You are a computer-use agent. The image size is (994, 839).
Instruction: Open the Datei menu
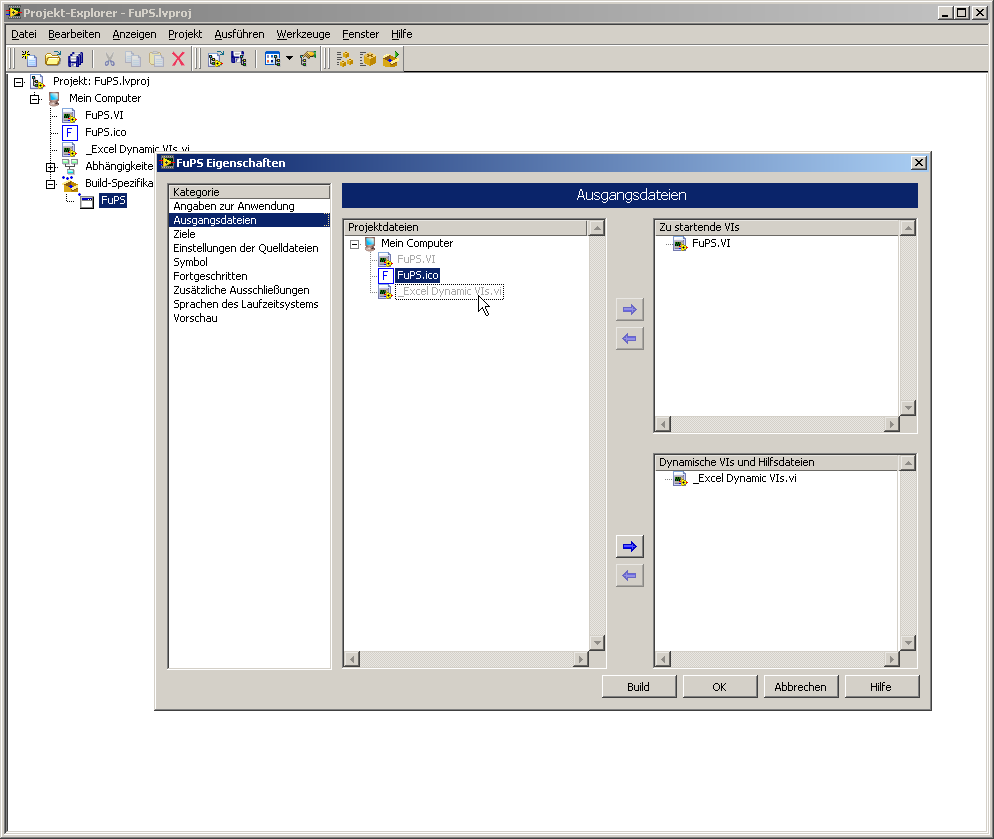(23, 34)
